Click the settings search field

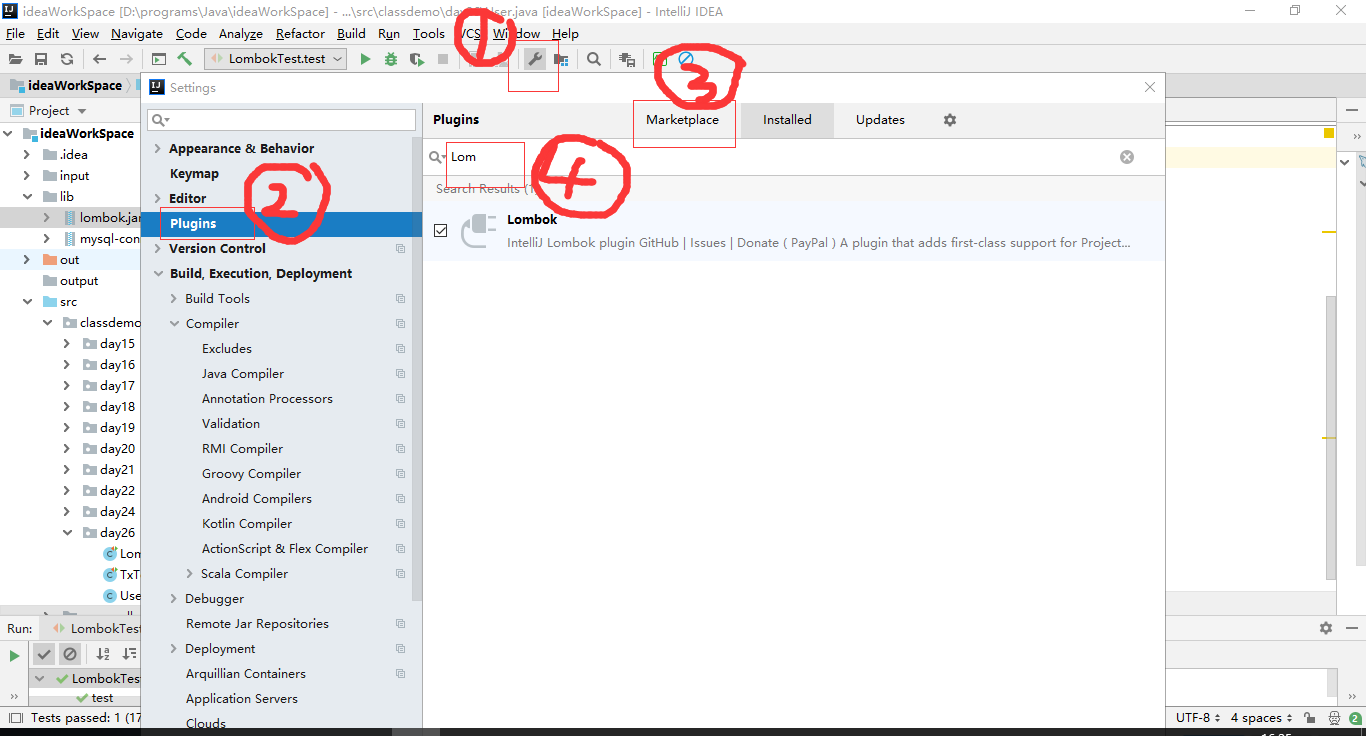click(281, 120)
